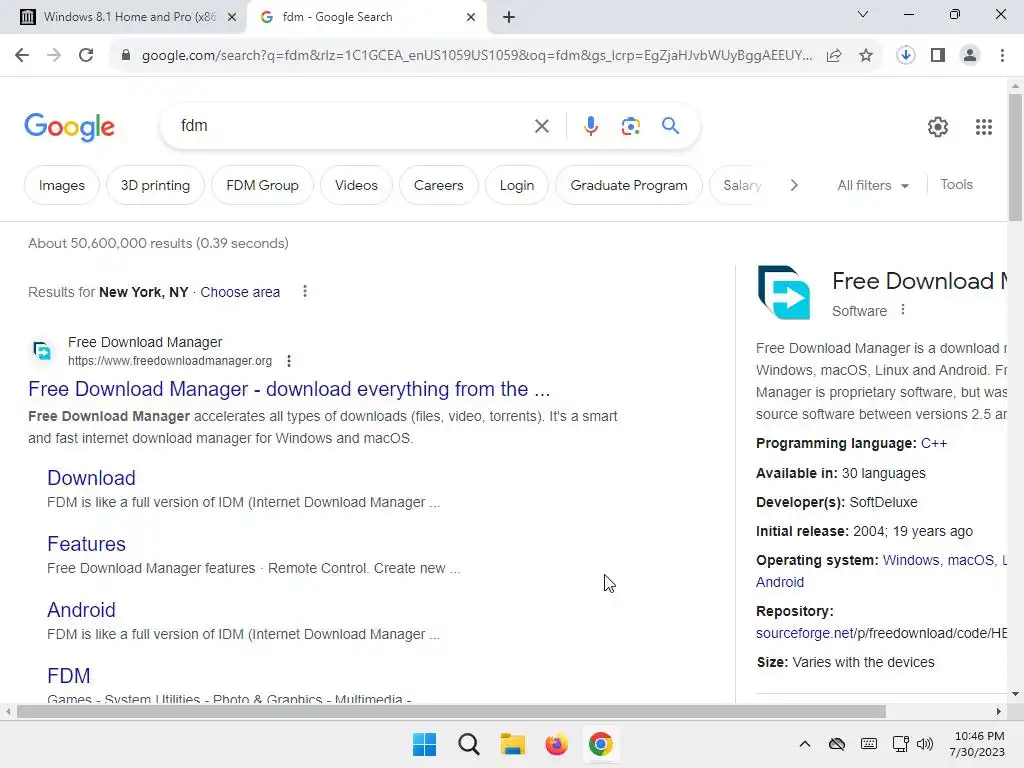
Task: Open location results options three dots
Action: point(304,291)
